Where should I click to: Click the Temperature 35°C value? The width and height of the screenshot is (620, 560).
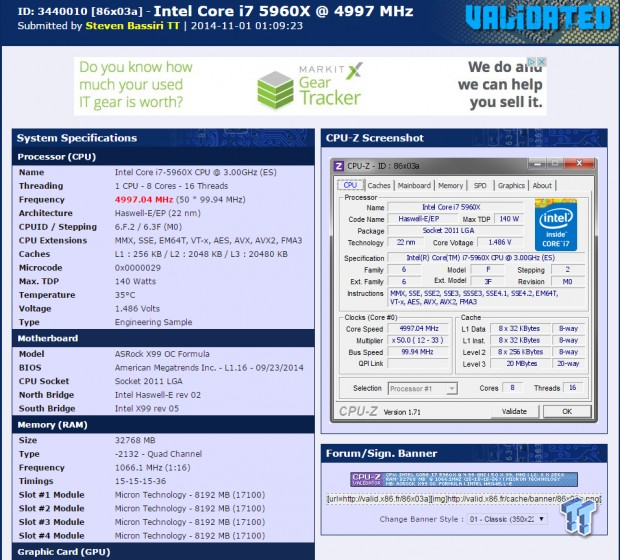[x=125, y=295]
